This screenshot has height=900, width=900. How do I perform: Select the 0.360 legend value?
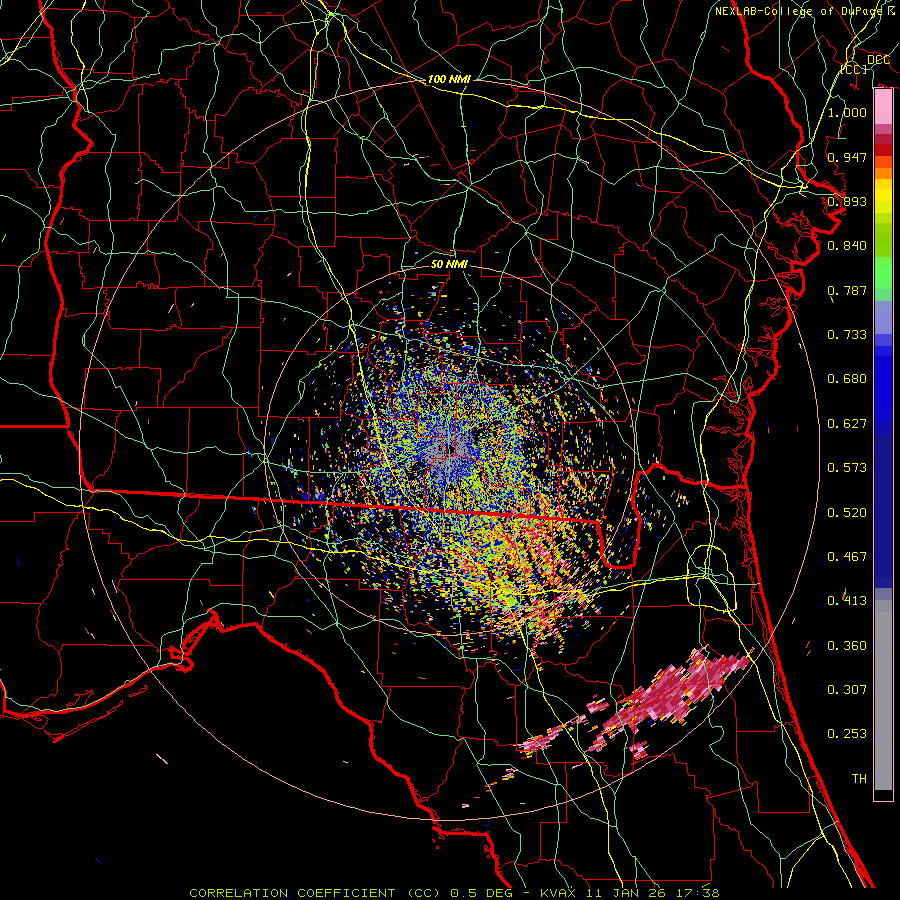(x=847, y=646)
